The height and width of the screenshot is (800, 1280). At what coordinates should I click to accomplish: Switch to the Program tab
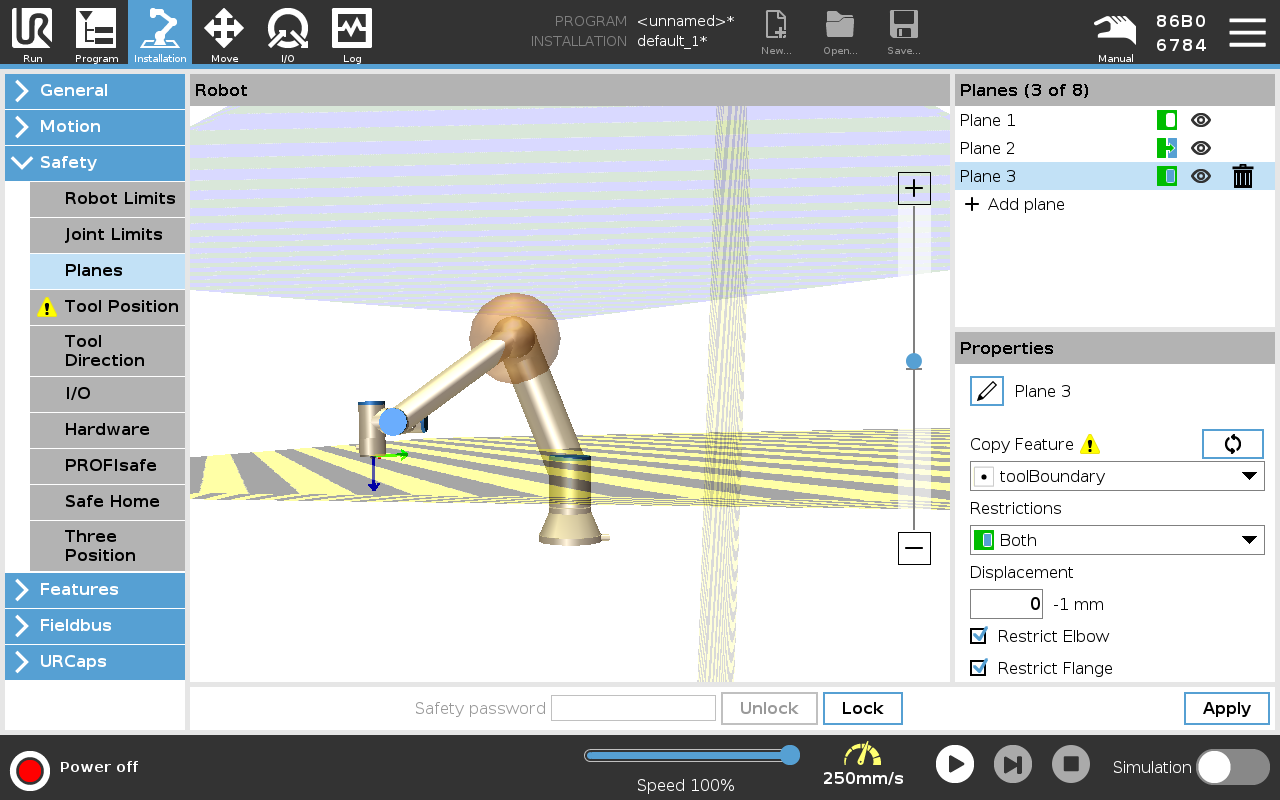96,32
